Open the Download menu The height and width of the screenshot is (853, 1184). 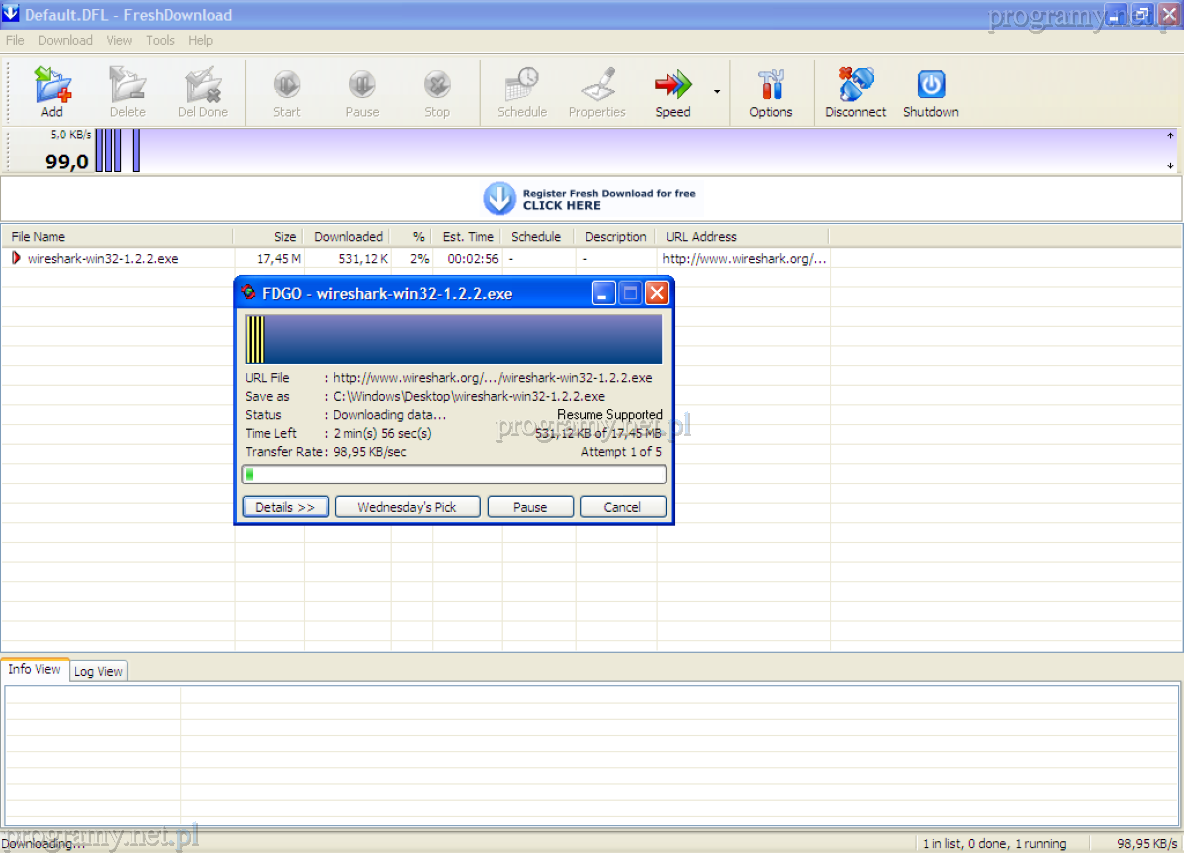(65, 41)
